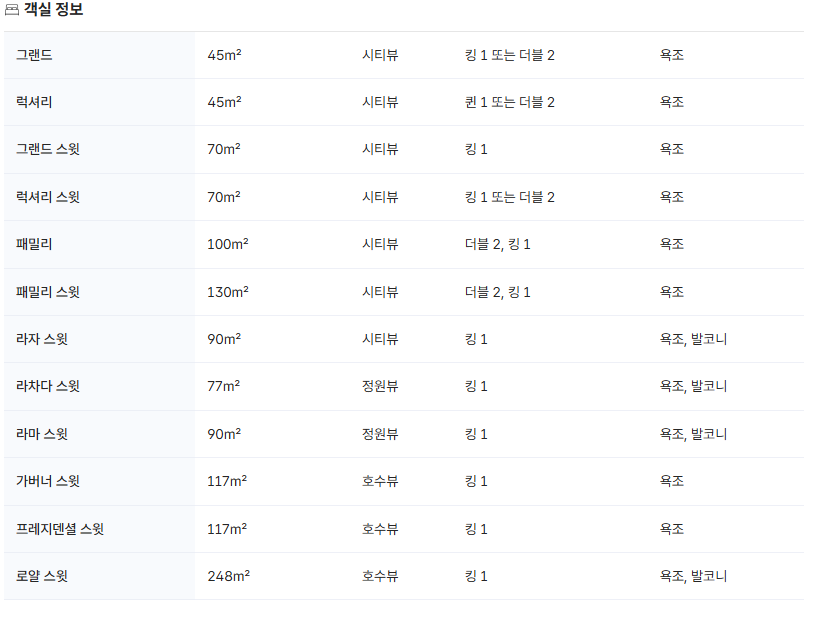The image size is (826, 618).
Task: Select the 패밀리 room name cell
Action: click(34, 244)
